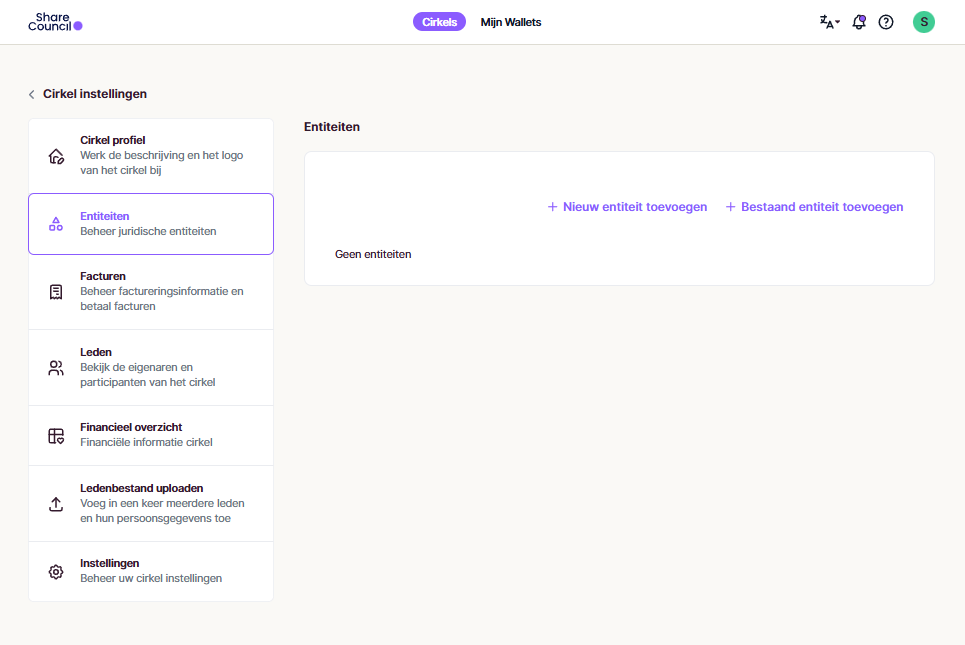Open the Instellingen menu item
This screenshot has height=645, width=965.
tap(151, 571)
